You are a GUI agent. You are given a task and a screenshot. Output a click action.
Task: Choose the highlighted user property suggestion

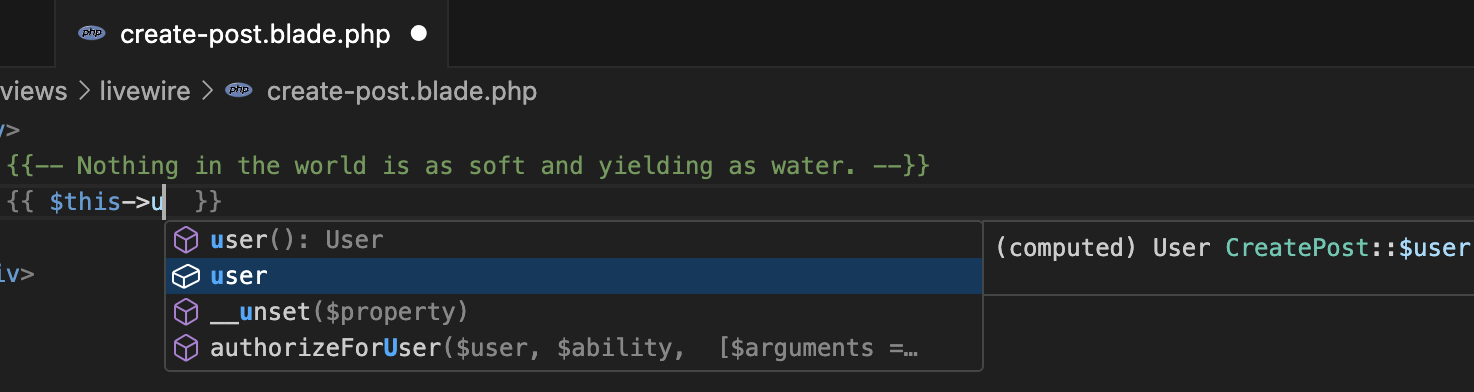pyautogui.click(x=573, y=276)
